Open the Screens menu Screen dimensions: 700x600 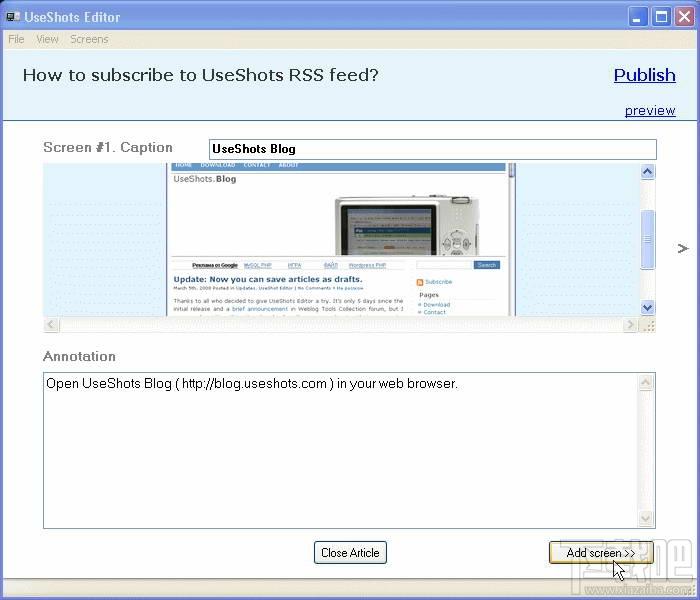(x=89, y=39)
